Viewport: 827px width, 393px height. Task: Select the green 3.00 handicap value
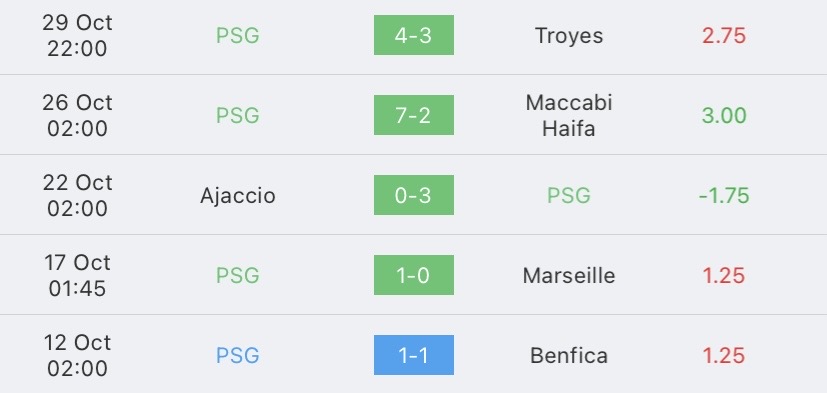(x=724, y=116)
